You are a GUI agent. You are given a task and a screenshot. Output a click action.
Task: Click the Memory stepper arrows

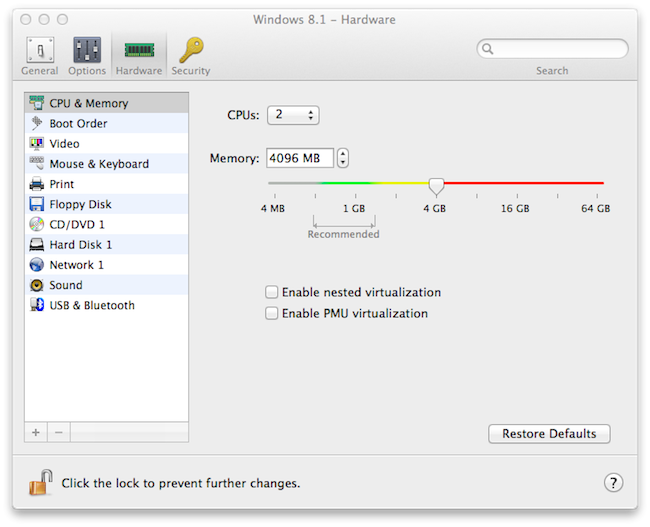(343, 158)
